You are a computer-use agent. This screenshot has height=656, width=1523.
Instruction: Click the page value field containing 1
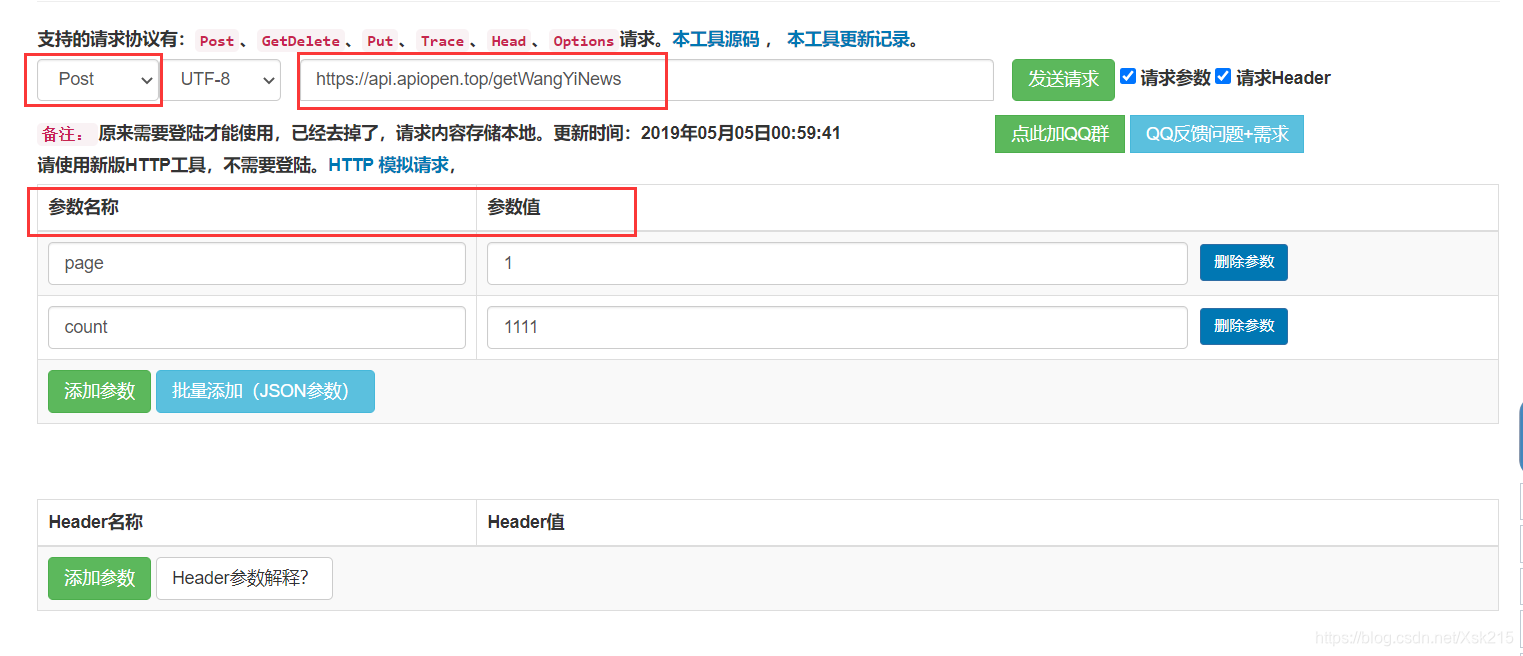point(837,263)
